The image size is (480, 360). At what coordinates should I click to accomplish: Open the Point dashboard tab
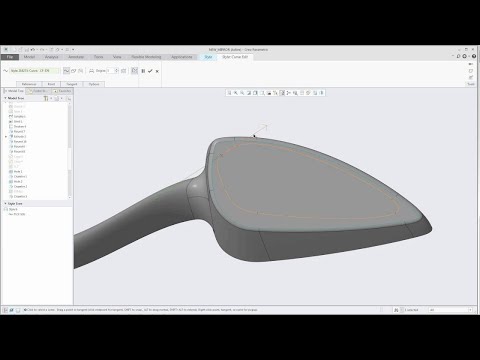point(51,84)
